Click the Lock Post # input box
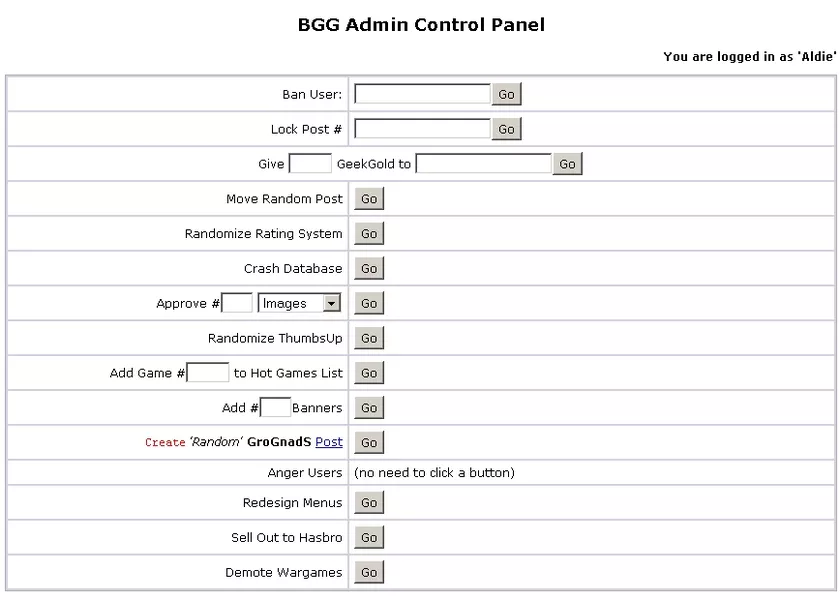The image size is (840, 600). pyautogui.click(x=422, y=129)
